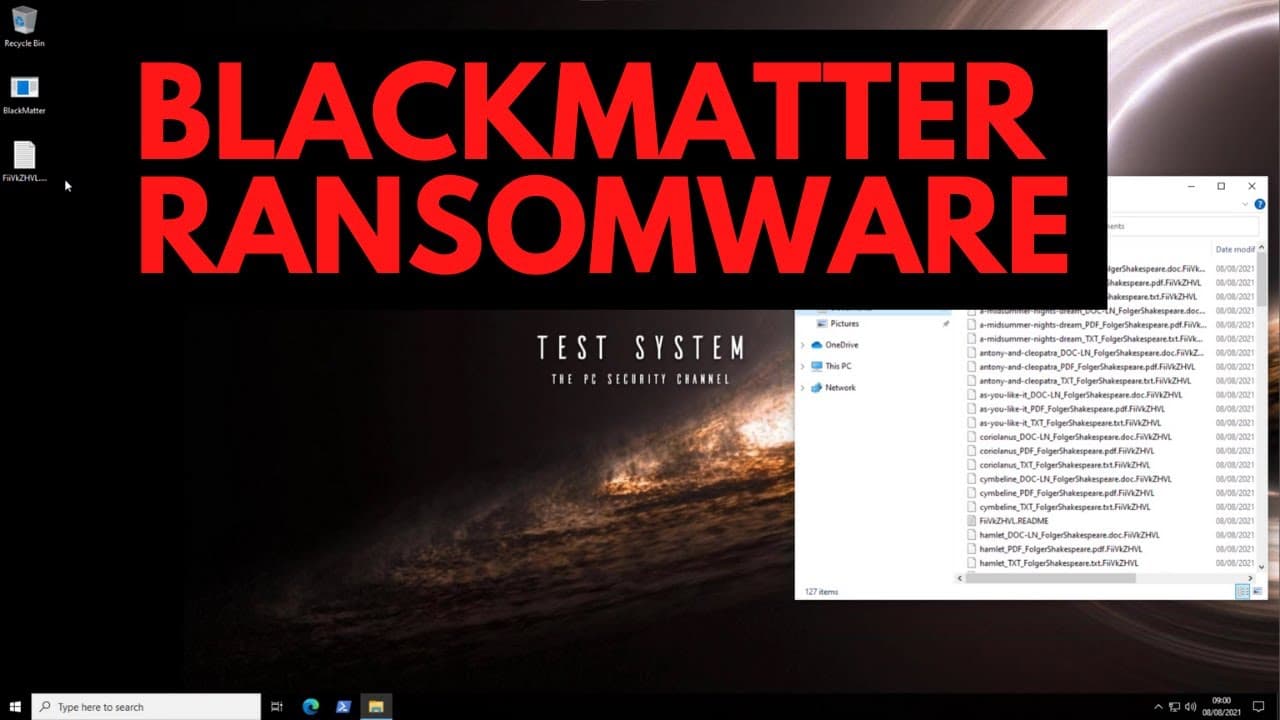Open the Recycle Bin desktop icon

(x=24, y=27)
